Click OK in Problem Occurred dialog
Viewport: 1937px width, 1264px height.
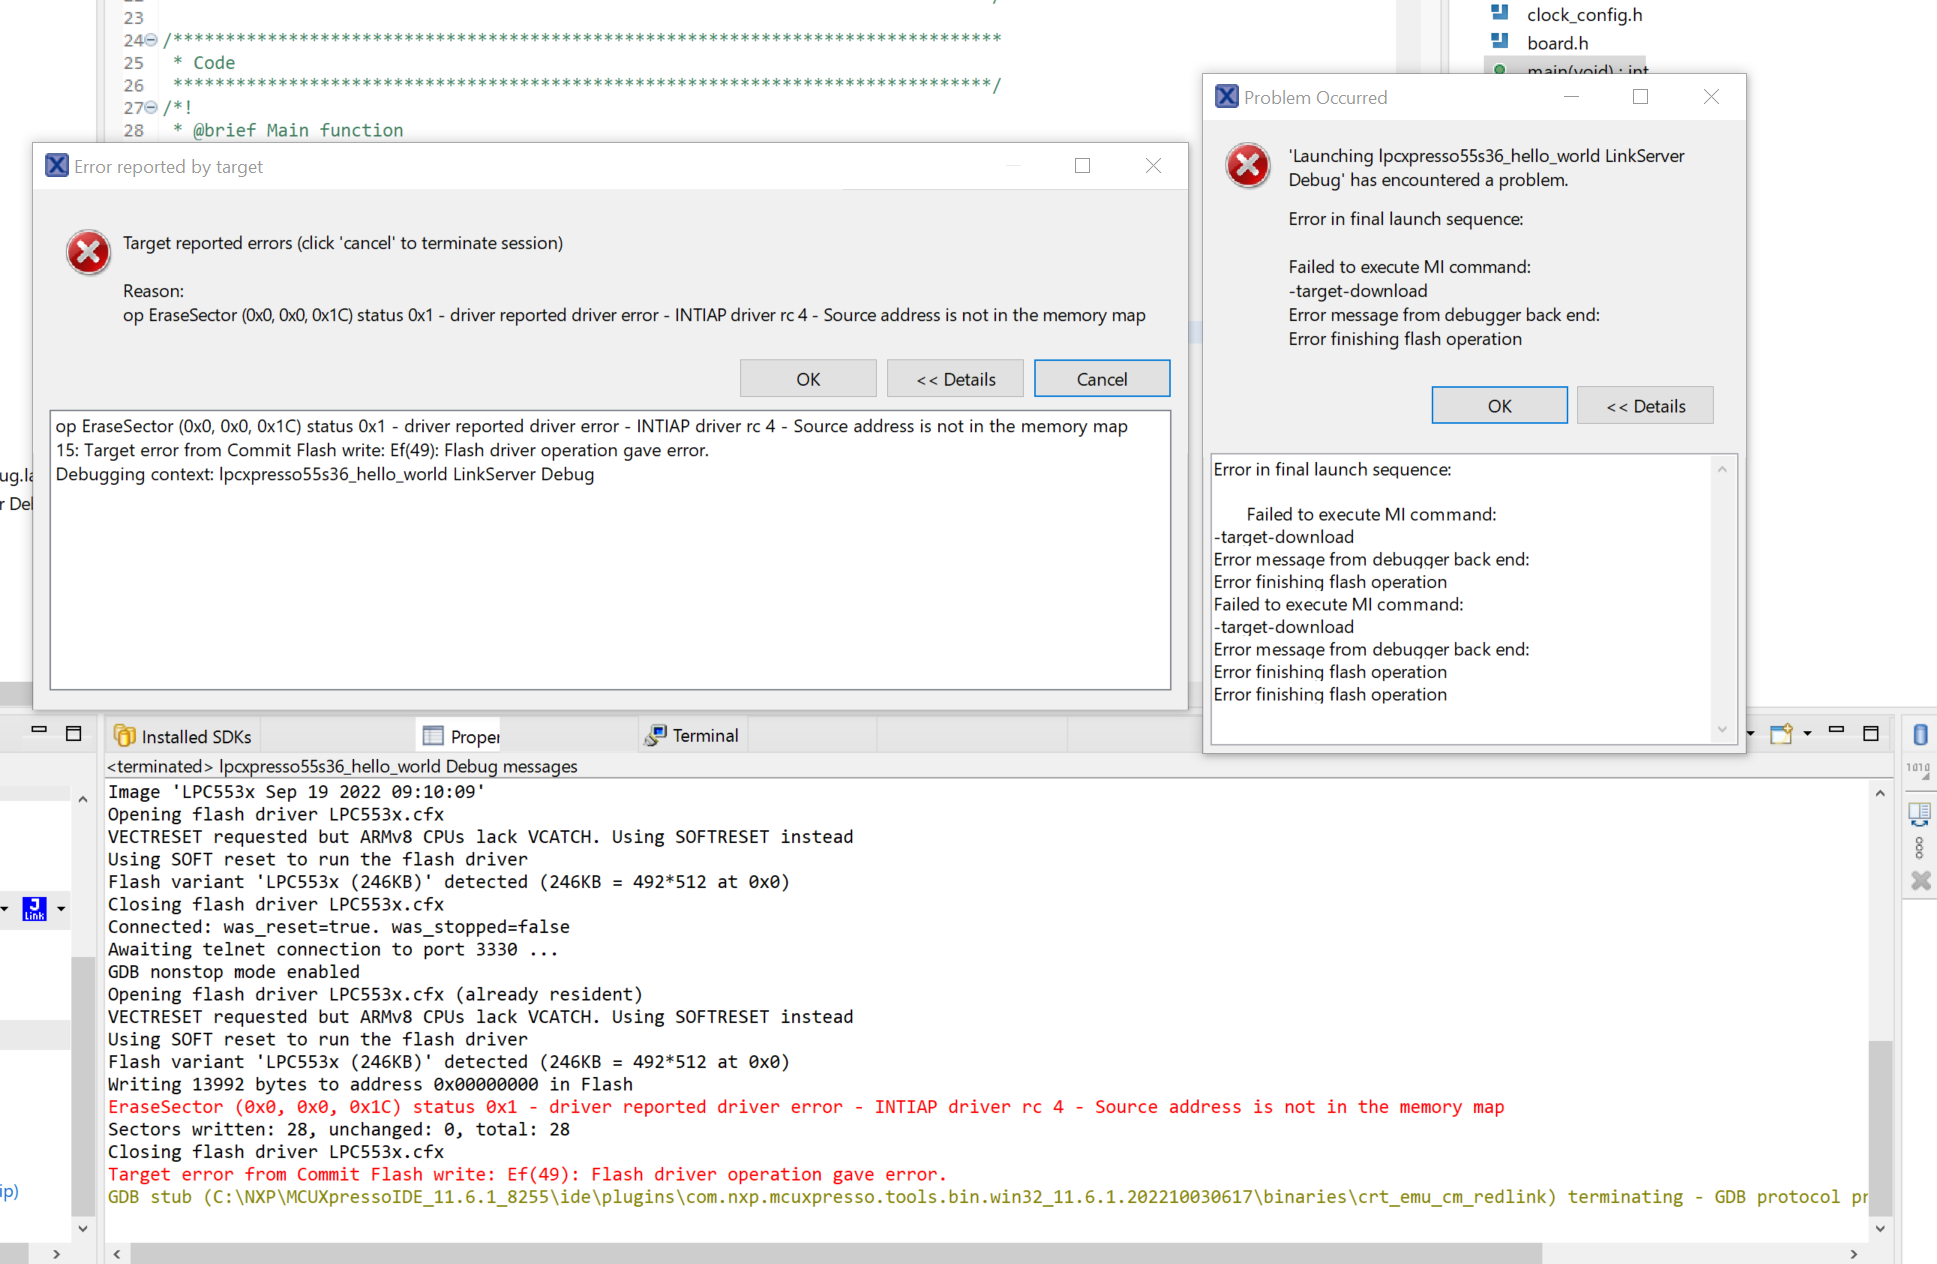pos(1498,406)
